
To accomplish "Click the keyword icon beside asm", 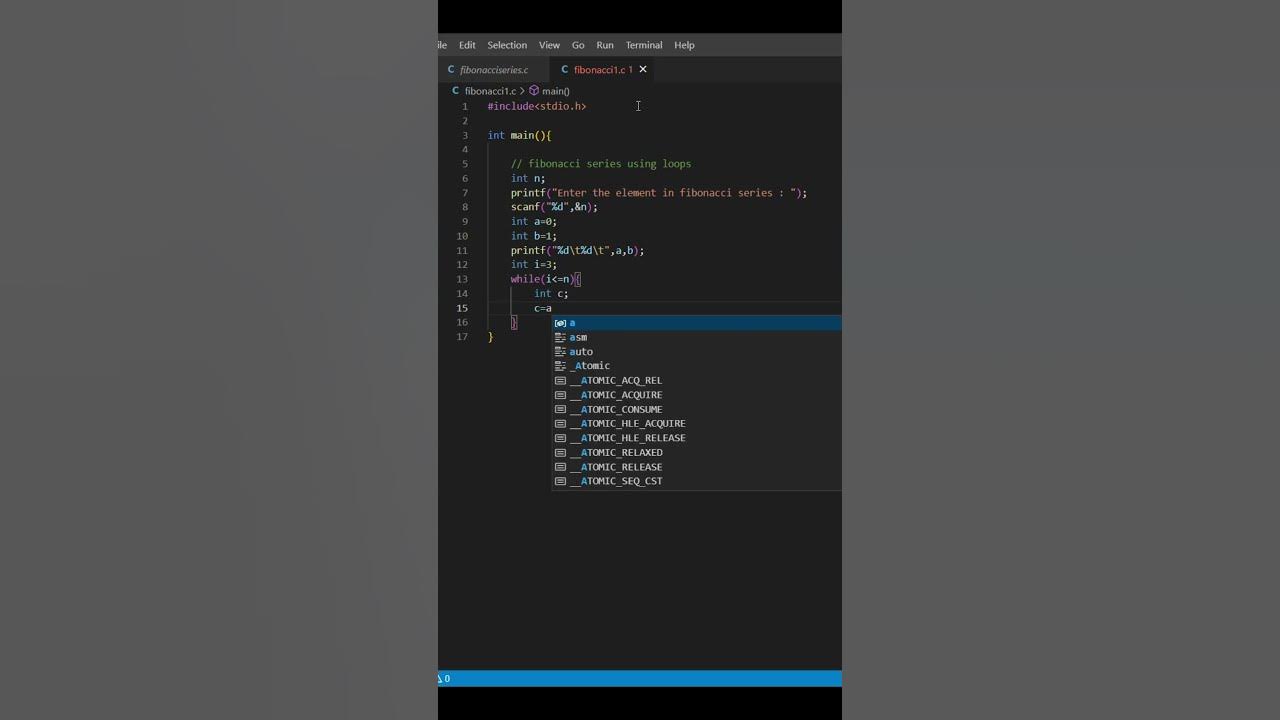I will (x=560, y=337).
